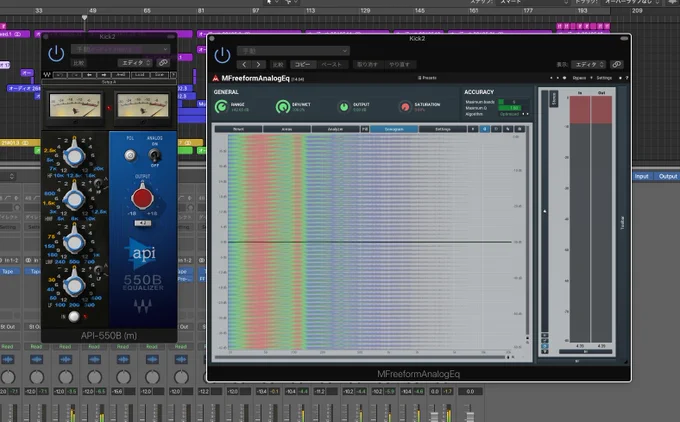Click the Stereo label in meter panel
Image resolution: width=680 pixels, height=422 pixels.
(554, 99)
